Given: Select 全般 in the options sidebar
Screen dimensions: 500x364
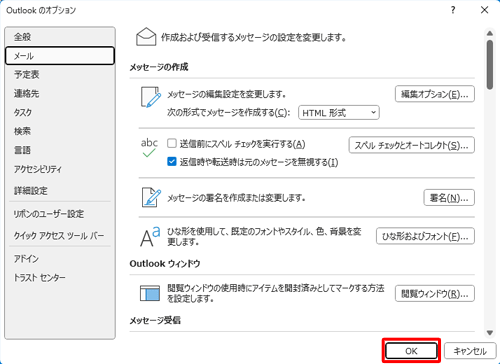Looking at the screenshot, I should coord(60,37).
